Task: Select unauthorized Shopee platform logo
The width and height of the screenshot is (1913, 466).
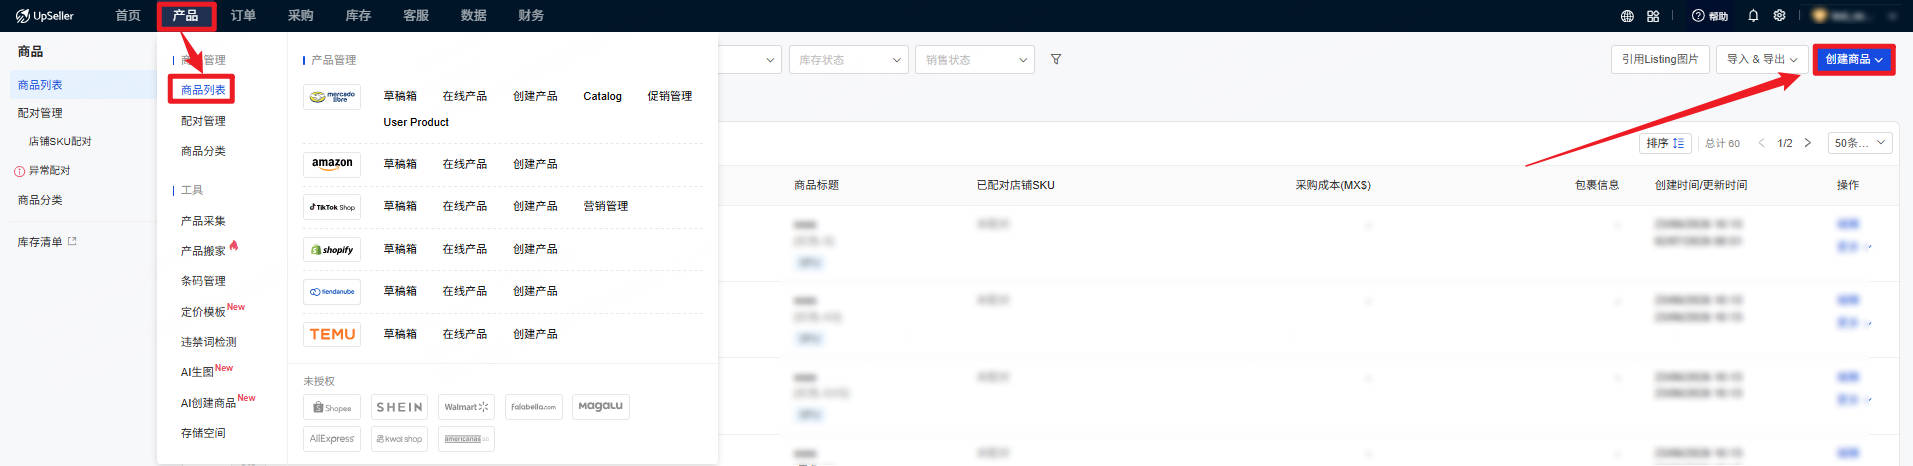Action: click(x=332, y=407)
